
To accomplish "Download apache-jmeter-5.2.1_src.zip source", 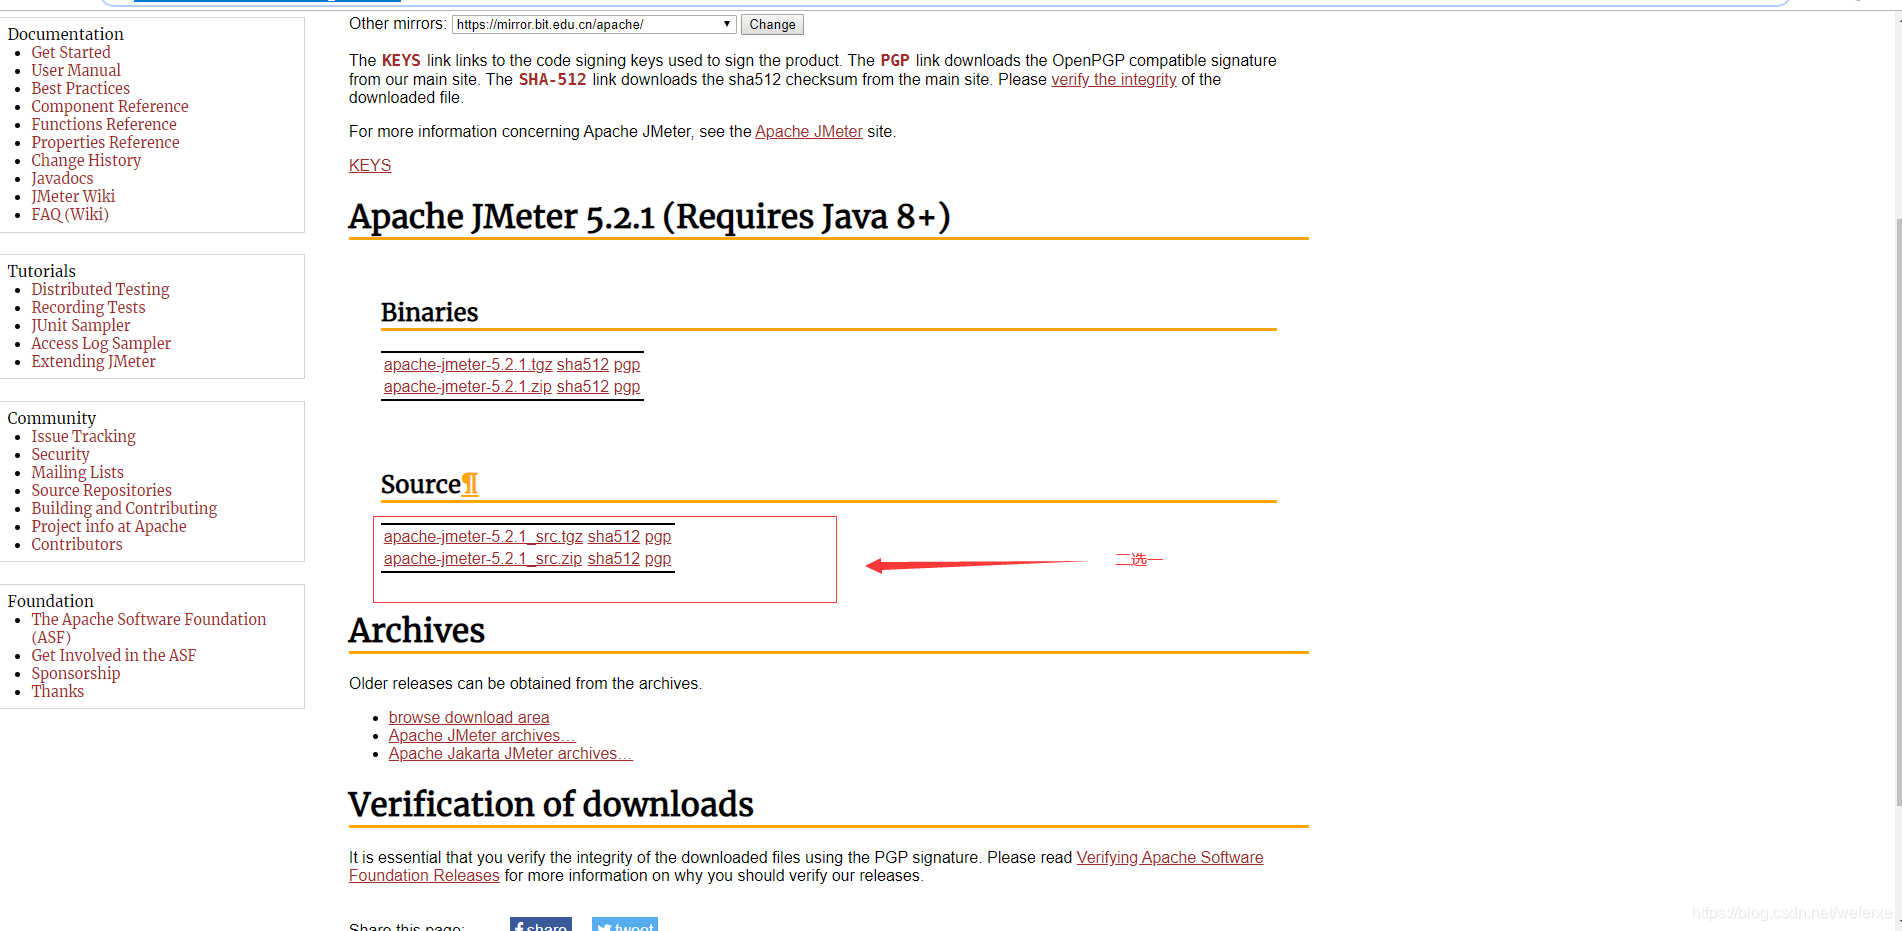I will tap(483, 558).
